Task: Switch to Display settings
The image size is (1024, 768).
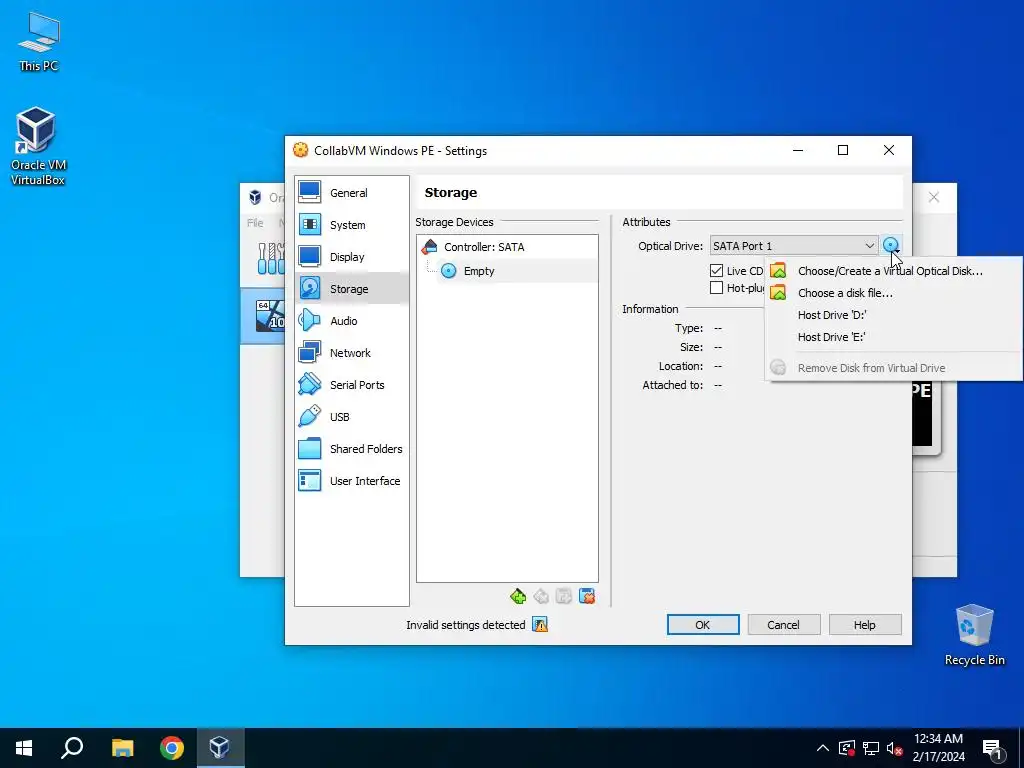Action: pos(351,257)
